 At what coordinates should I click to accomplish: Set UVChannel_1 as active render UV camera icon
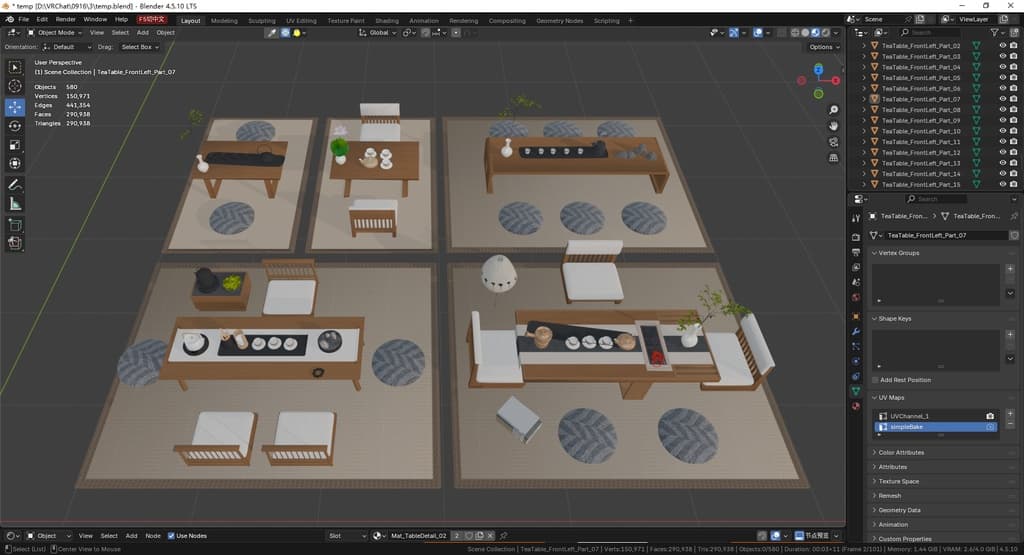click(x=990, y=416)
